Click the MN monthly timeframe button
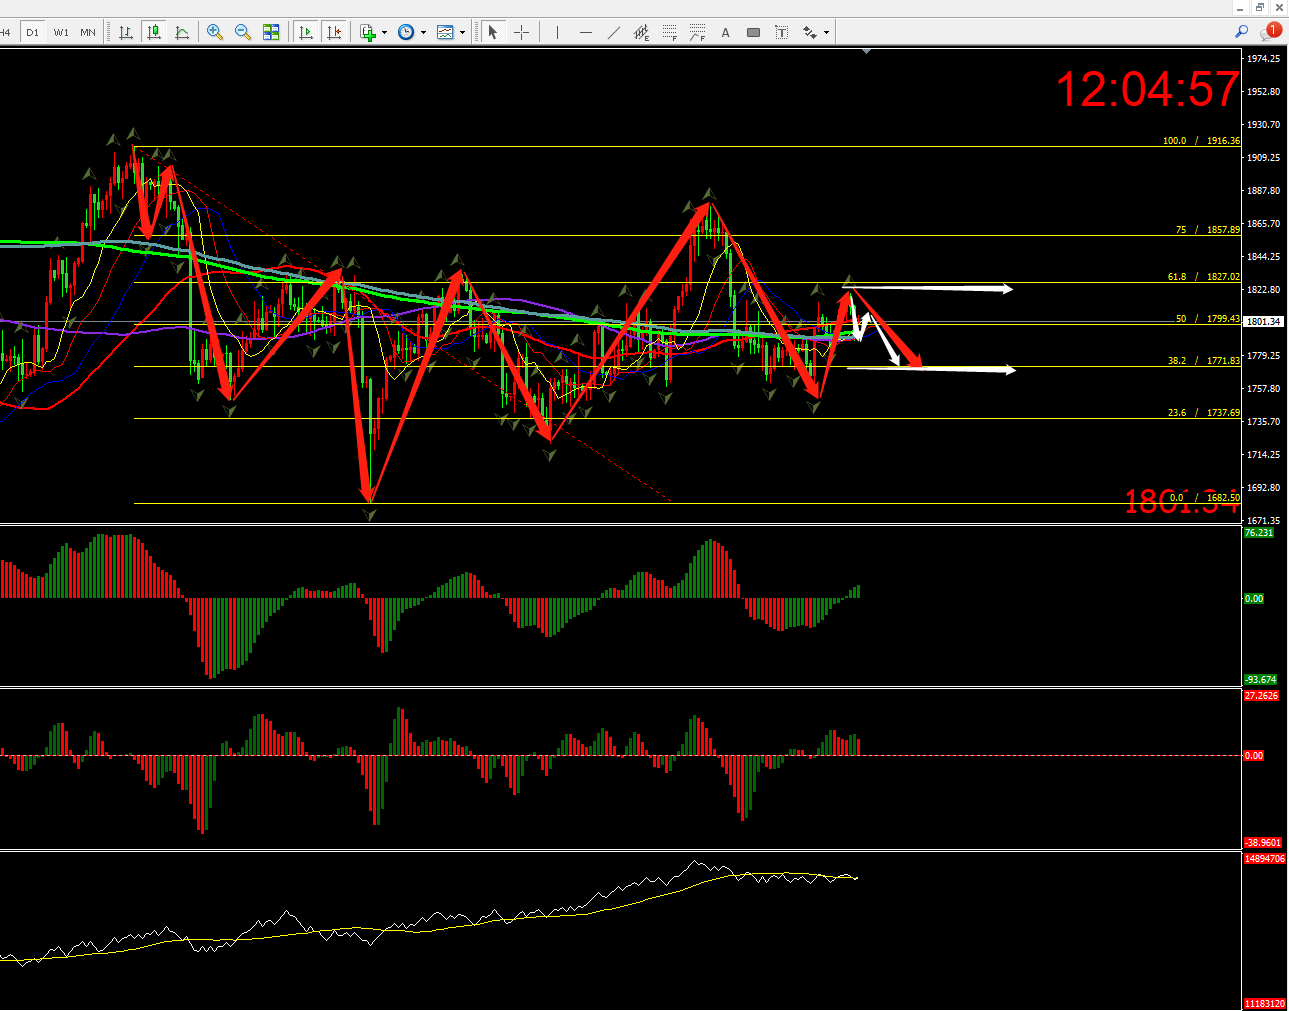1289x1011 pixels. point(88,32)
